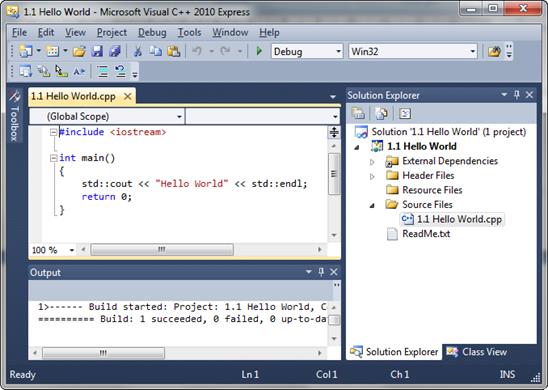Click the Save All icon

115,51
